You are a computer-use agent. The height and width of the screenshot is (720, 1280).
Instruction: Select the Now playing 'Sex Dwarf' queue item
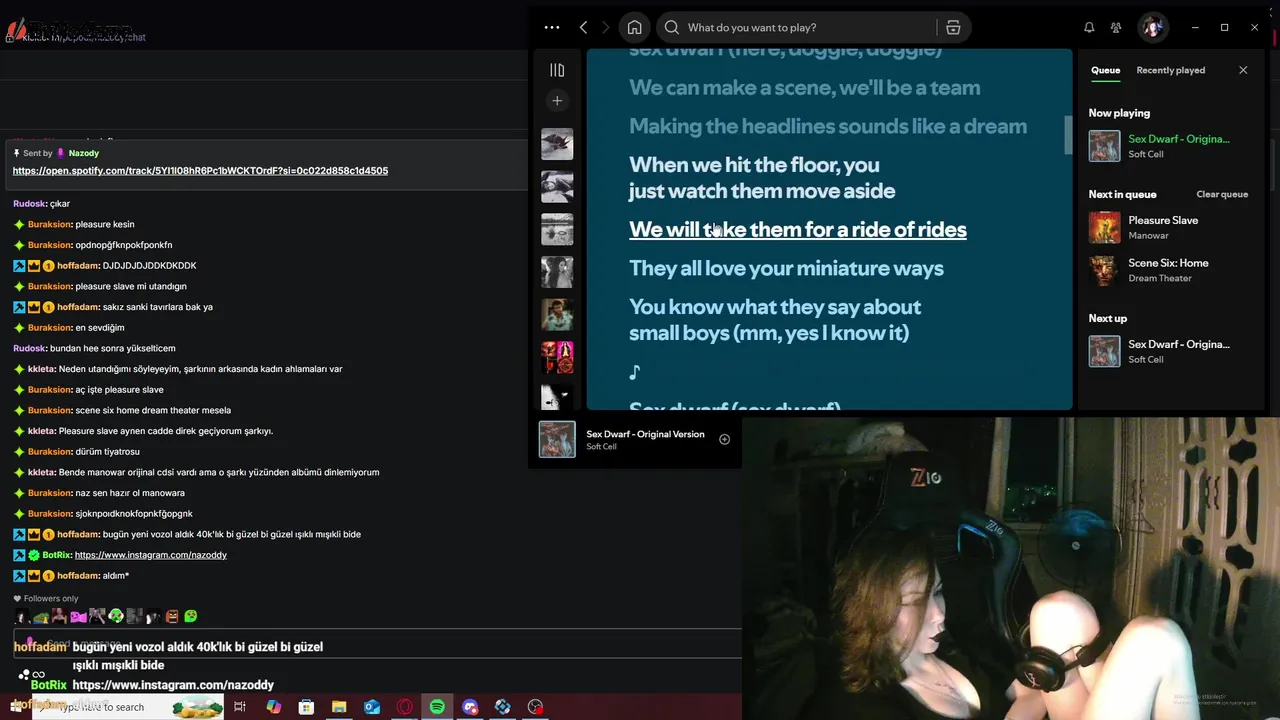(x=1169, y=146)
